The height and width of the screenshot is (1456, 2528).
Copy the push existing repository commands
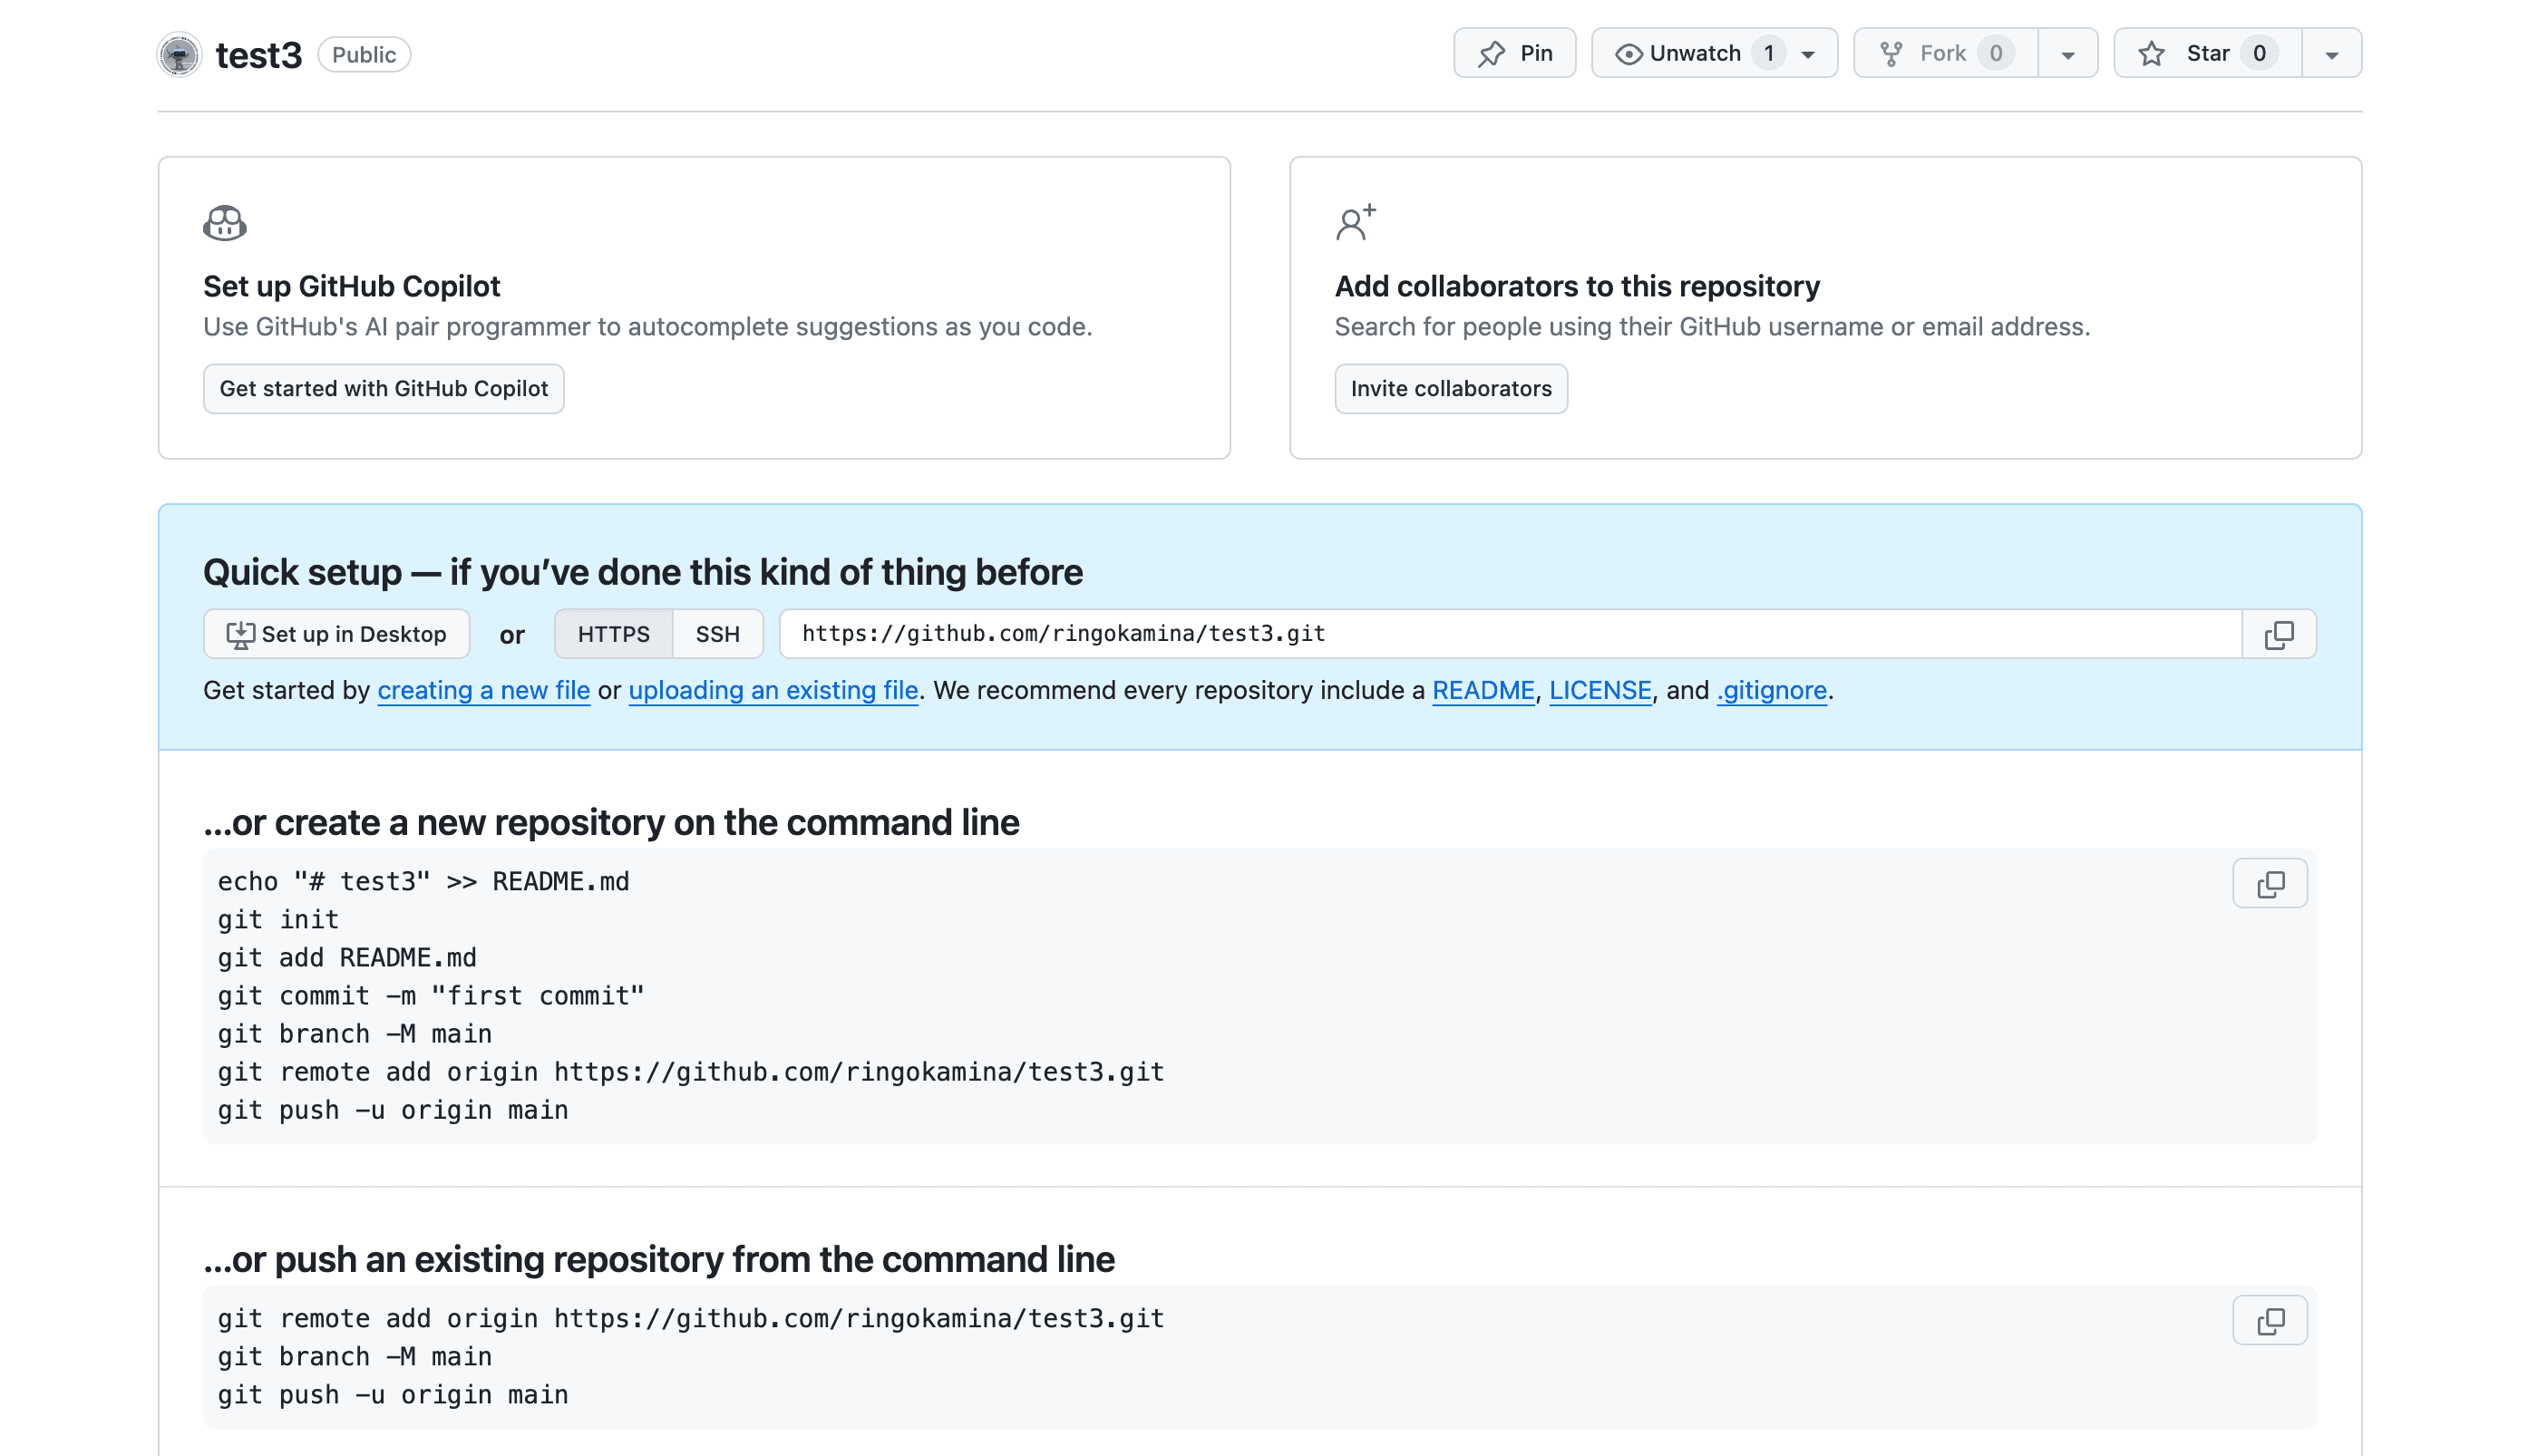coord(2270,1320)
